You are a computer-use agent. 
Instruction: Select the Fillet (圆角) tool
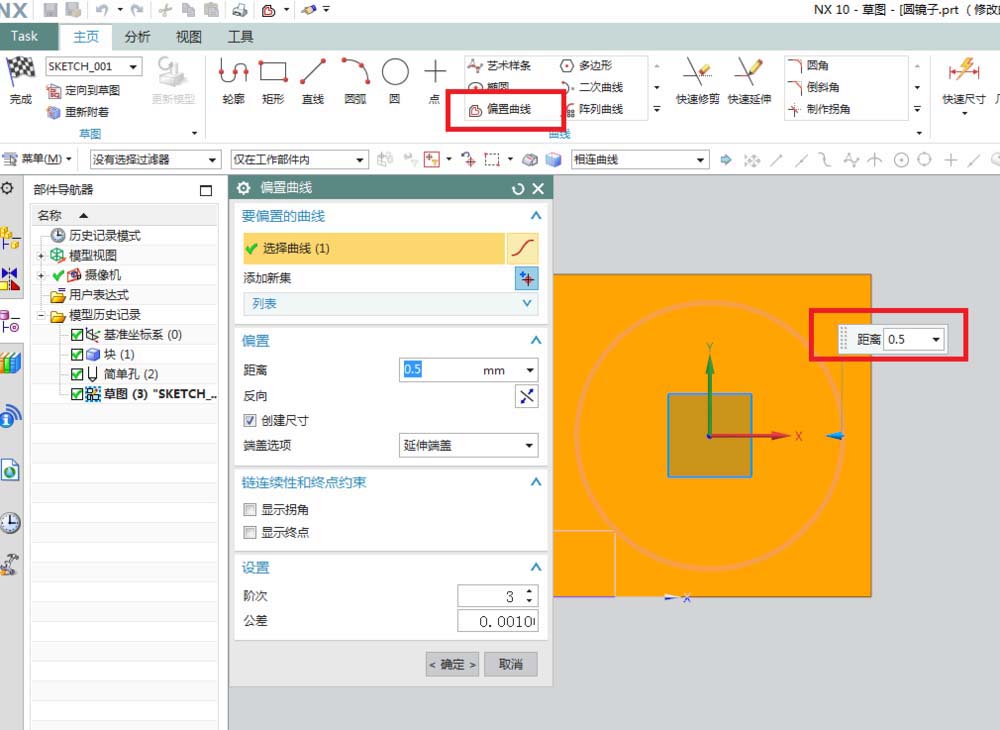809,65
